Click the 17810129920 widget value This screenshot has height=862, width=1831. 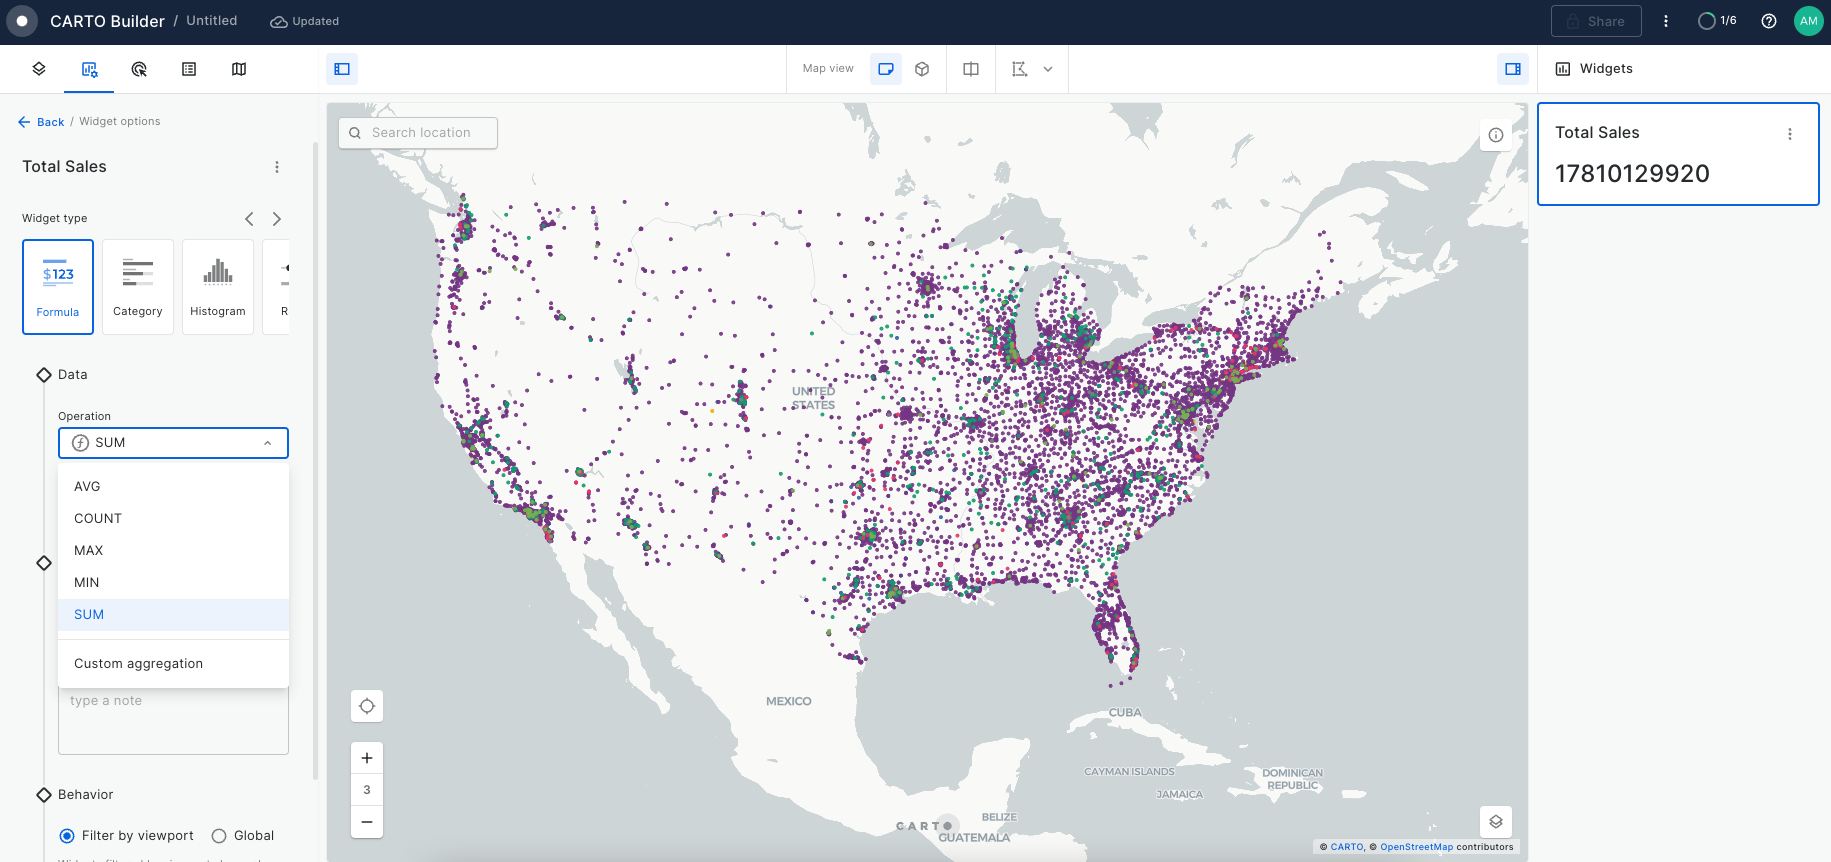(x=1632, y=174)
